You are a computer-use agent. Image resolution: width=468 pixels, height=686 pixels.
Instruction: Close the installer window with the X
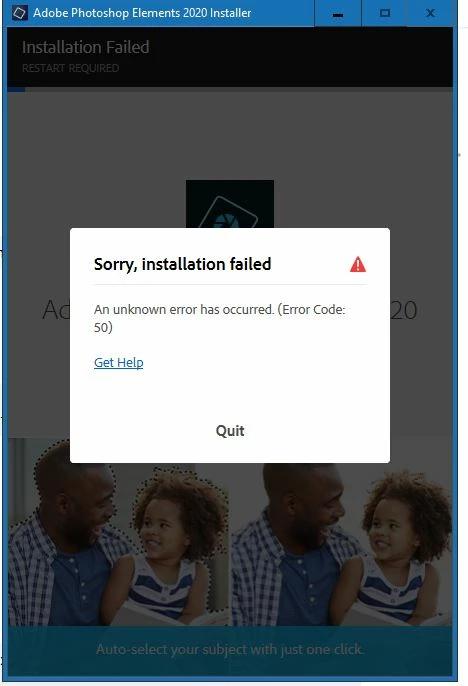pos(430,13)
